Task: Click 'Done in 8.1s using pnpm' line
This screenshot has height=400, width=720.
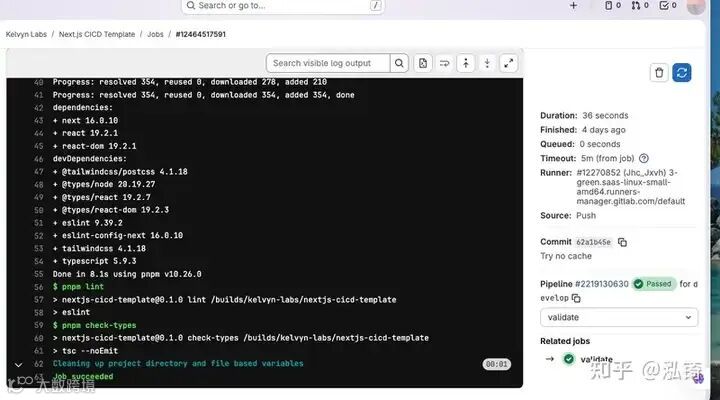Action: 127,274
